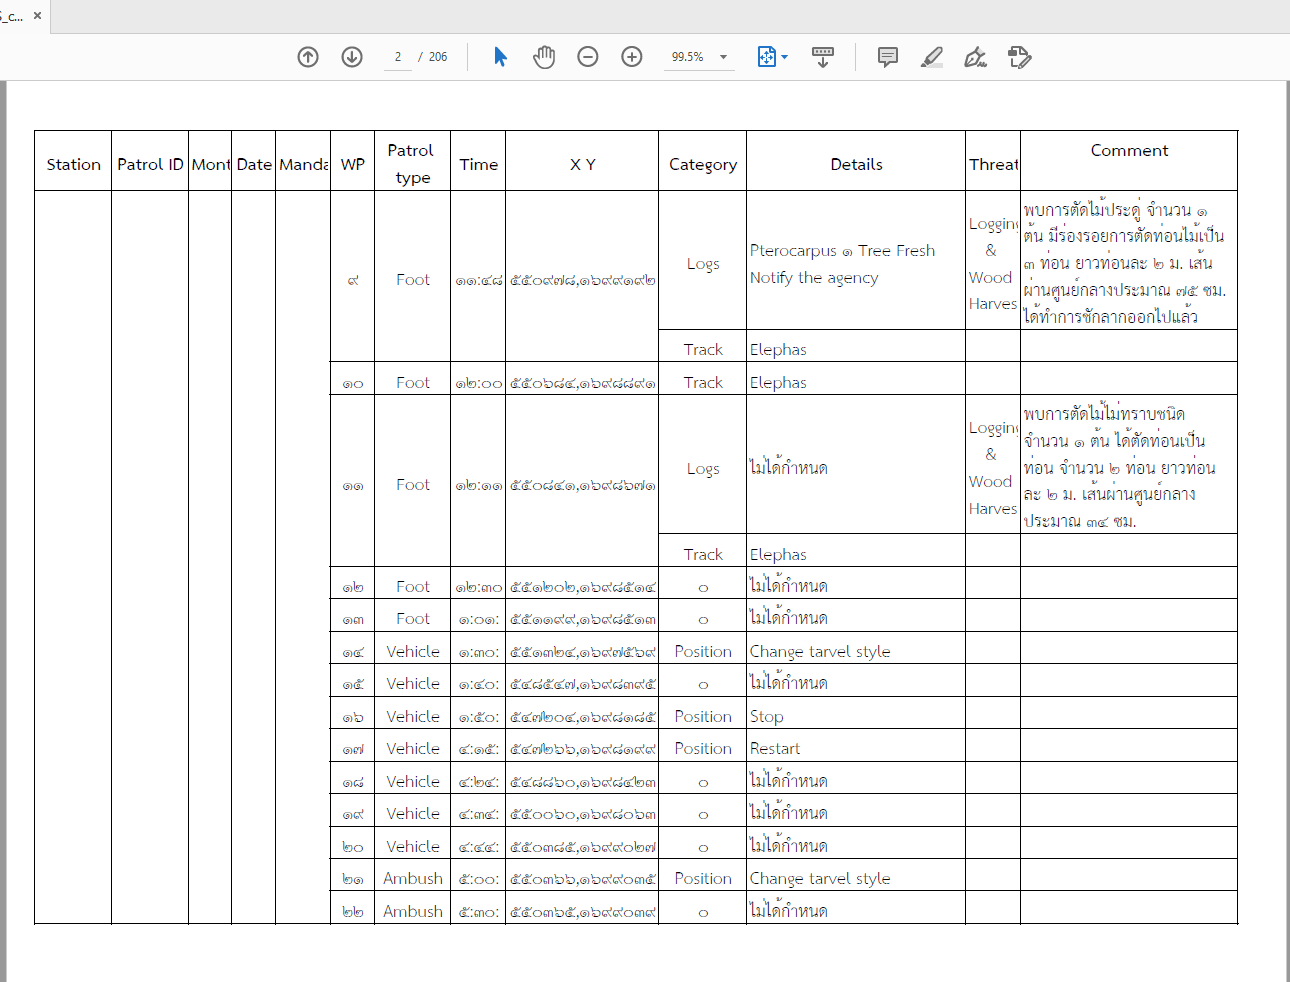The width and height of the screenshot is (1290, 982).
Task: Zoom out with the minus icon
Action: [x=588, y=57]
